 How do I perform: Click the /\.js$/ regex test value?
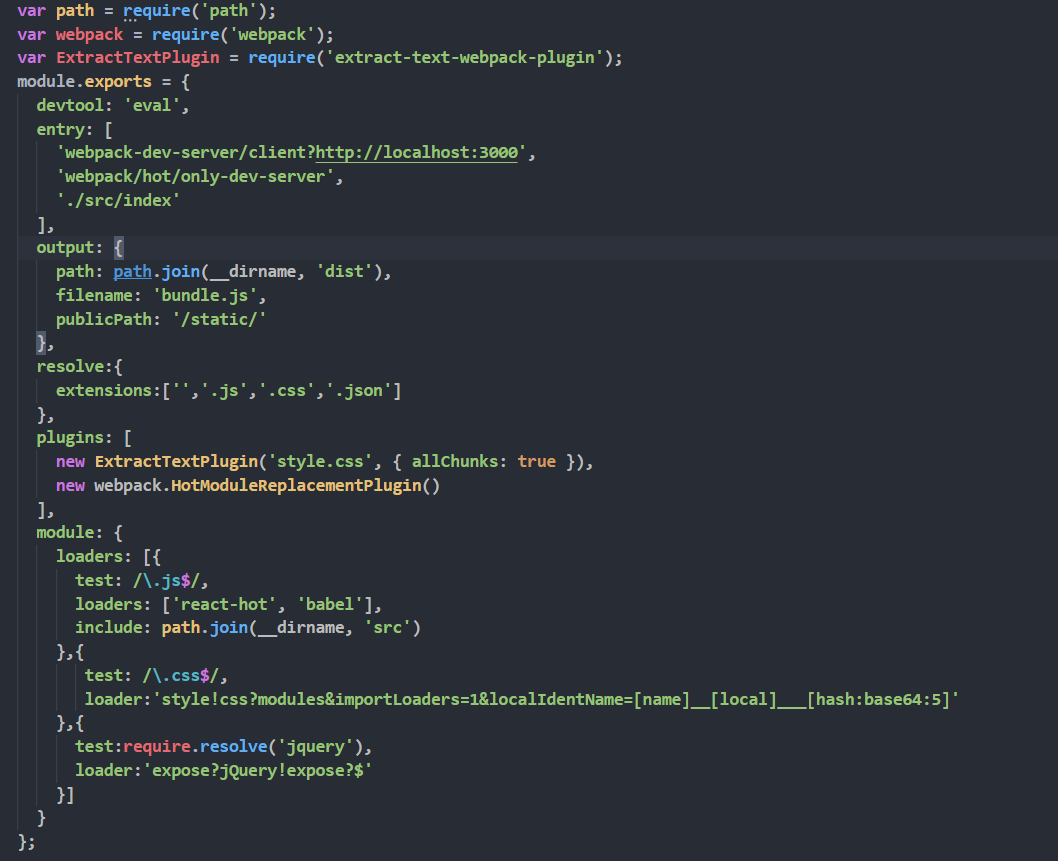(166, 580)
